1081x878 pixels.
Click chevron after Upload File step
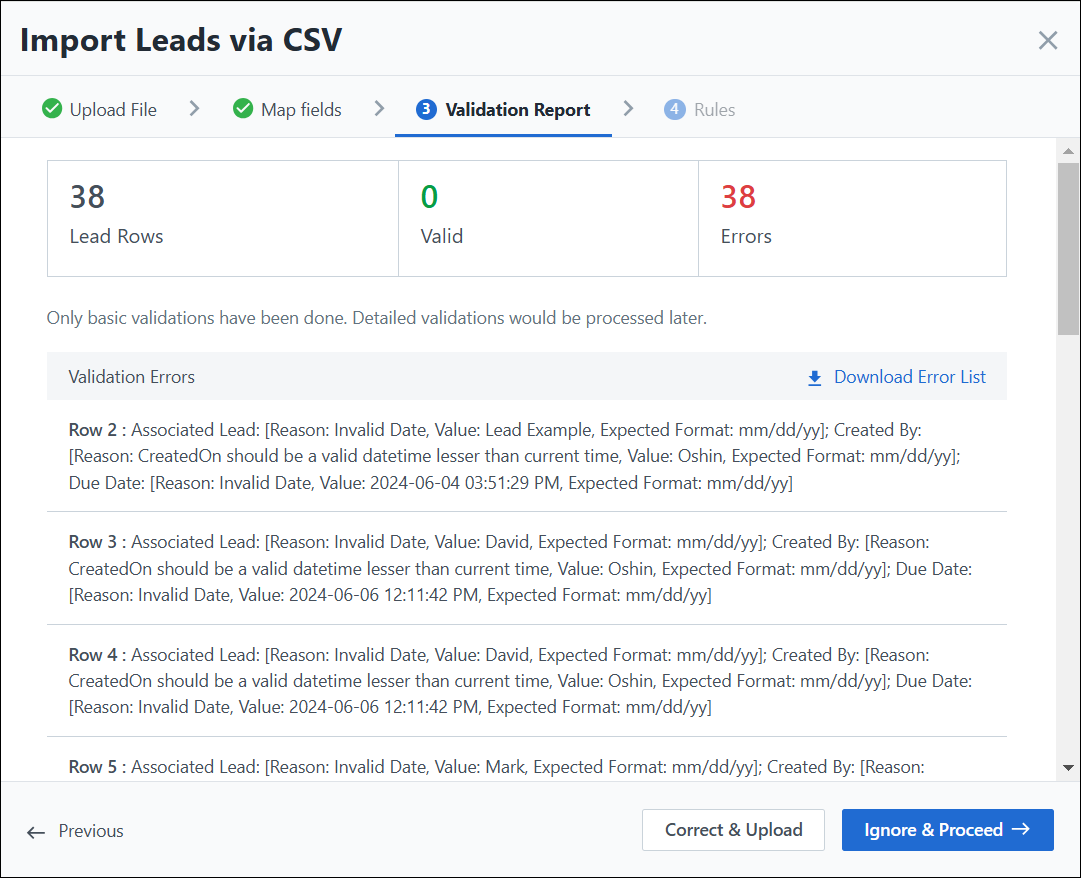pos(194,109)
